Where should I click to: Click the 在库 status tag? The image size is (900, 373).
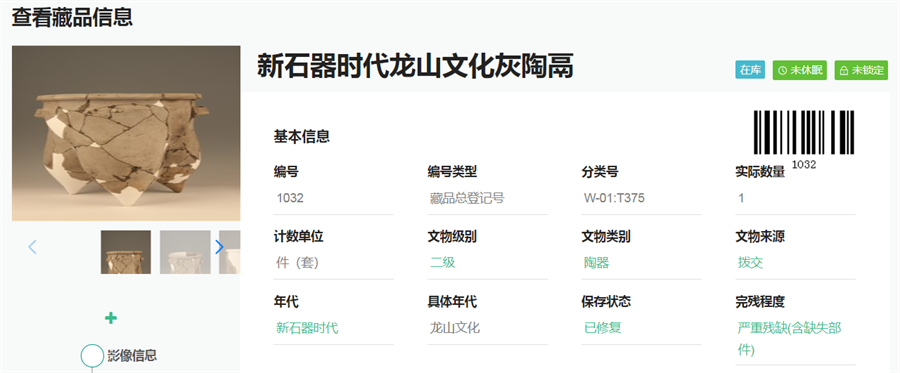click(750, 70)
